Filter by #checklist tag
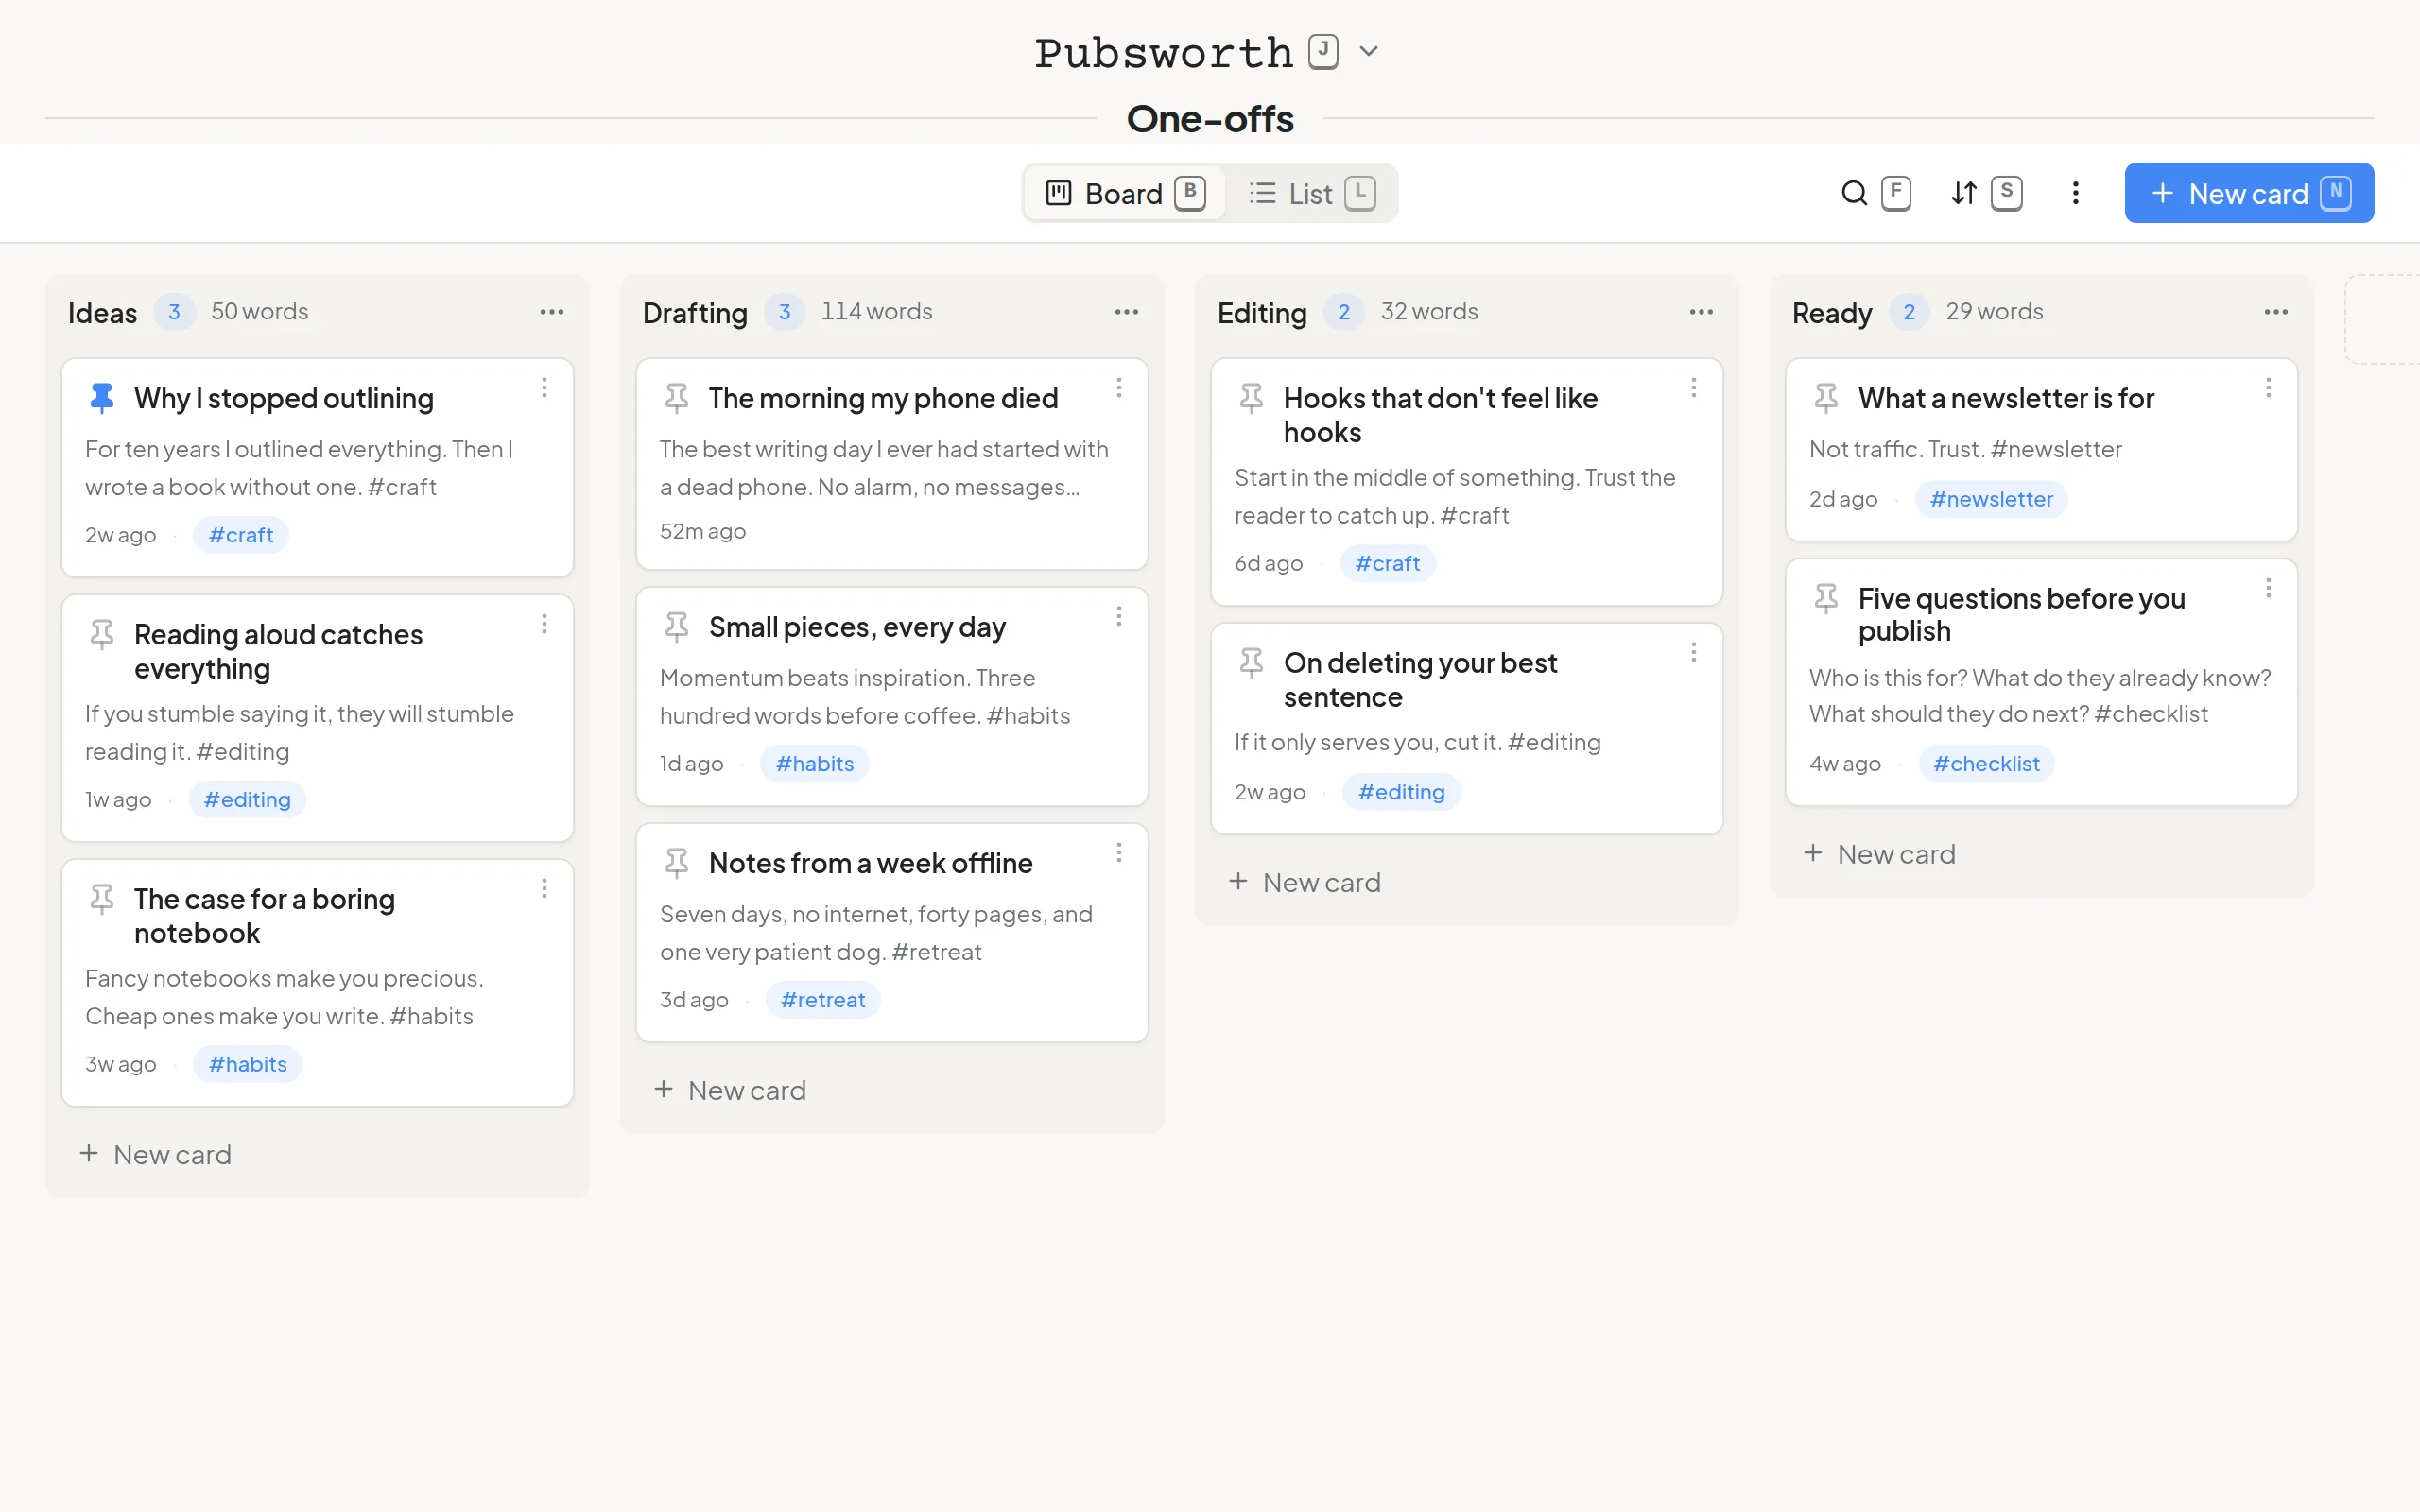This screenshot has height=1512, width=2420. (x=1986, y=765)
